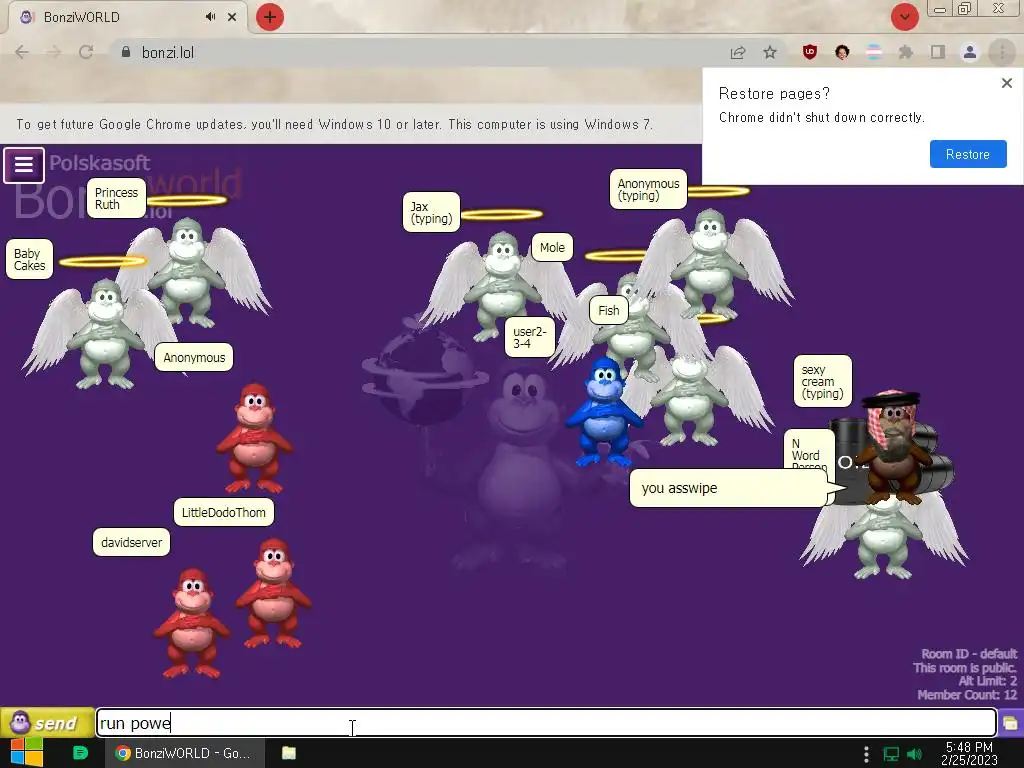This screenshot has width=1024, height=768.
Task: Click the keffiyeh Bonzi on oil barrels
Action: point(893,447)
